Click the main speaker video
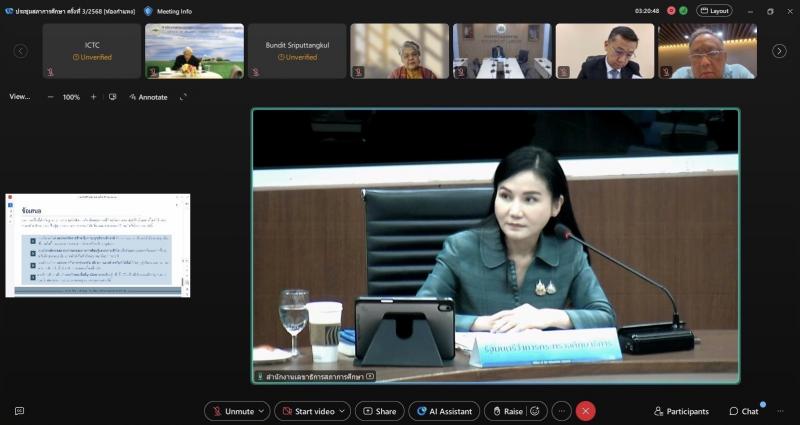This screenshot has width=800, height=425. 495,246
